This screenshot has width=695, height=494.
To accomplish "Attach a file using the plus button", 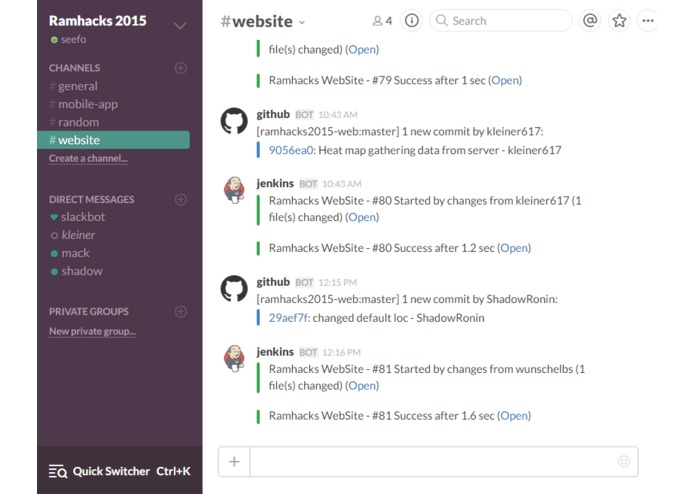I will point(234,462).
